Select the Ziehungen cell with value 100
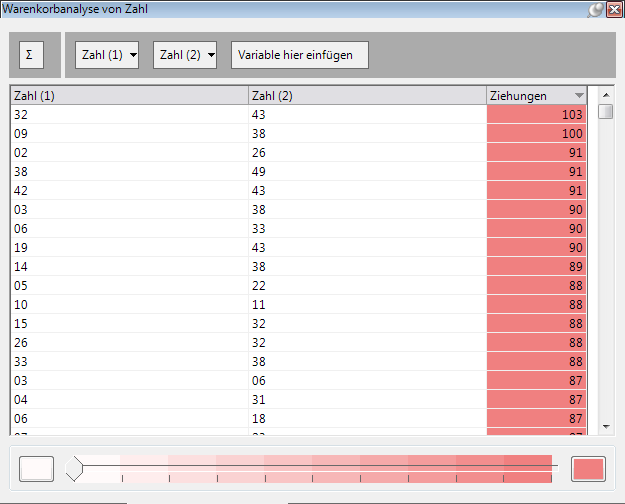The width and height of the screenshot is (625, 504). tap(537, 134)
